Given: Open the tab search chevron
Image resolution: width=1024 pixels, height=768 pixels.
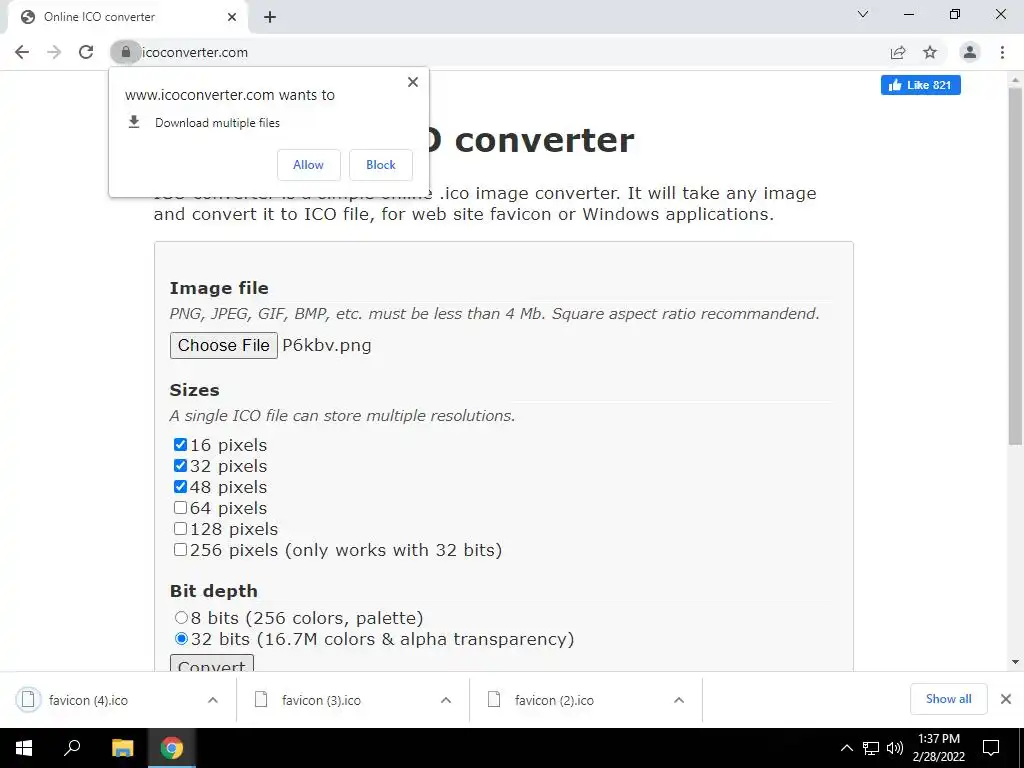Looking at the screenshot, I should pos(863,14).
